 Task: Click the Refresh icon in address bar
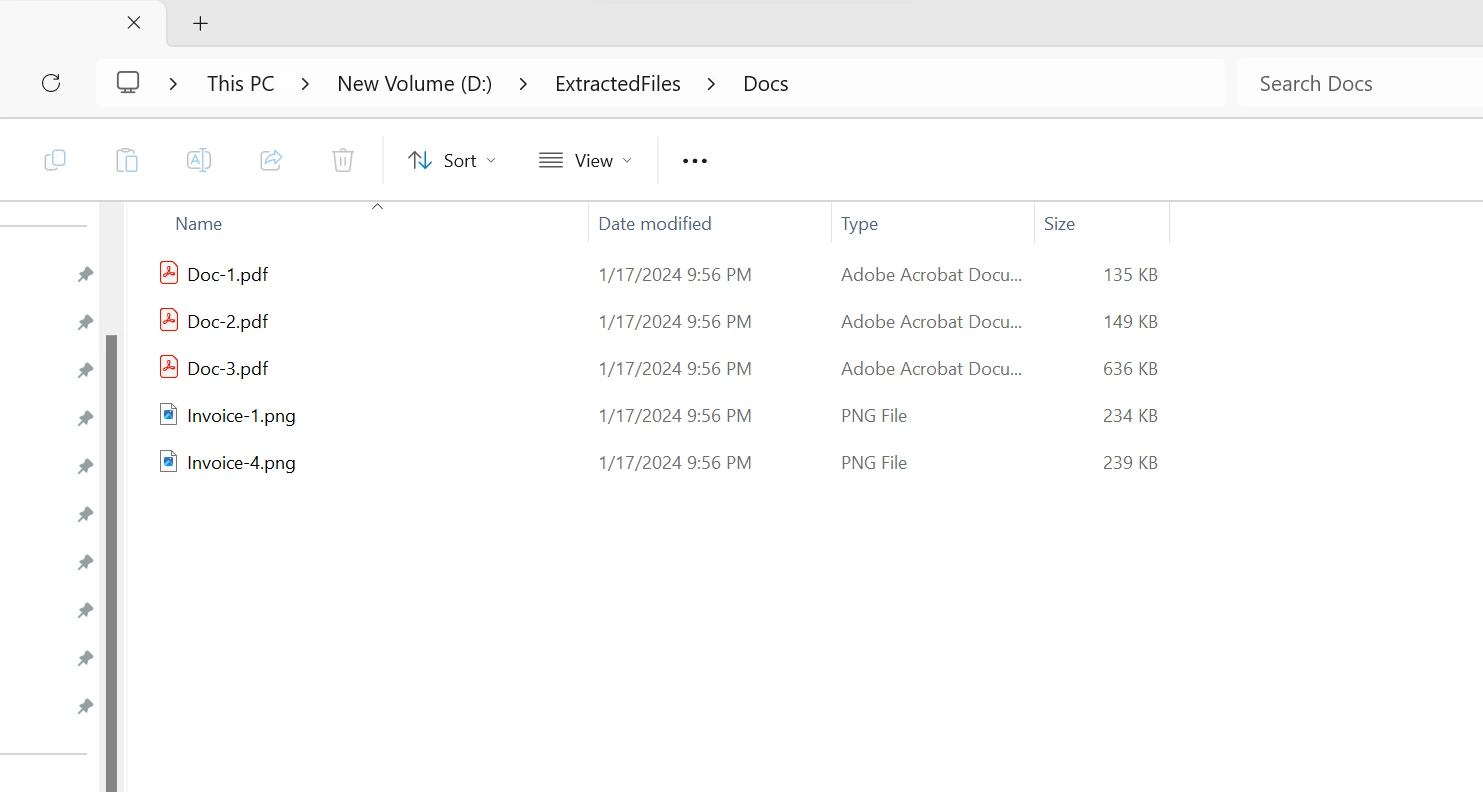(x=51, y=83)
